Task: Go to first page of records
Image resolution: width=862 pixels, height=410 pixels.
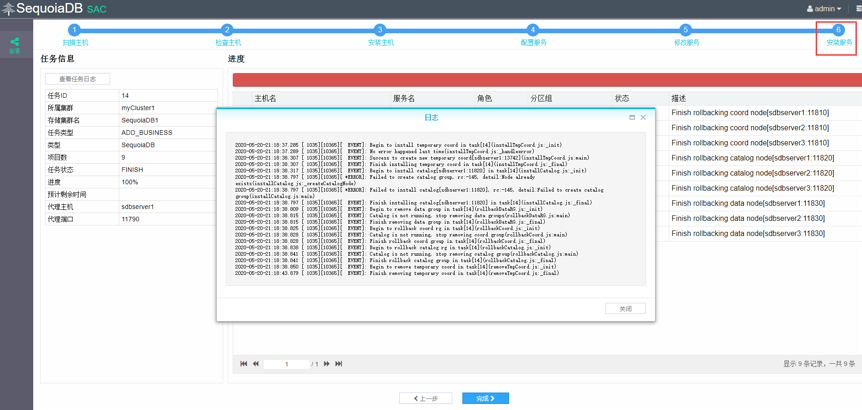Action: click(243, 364)
